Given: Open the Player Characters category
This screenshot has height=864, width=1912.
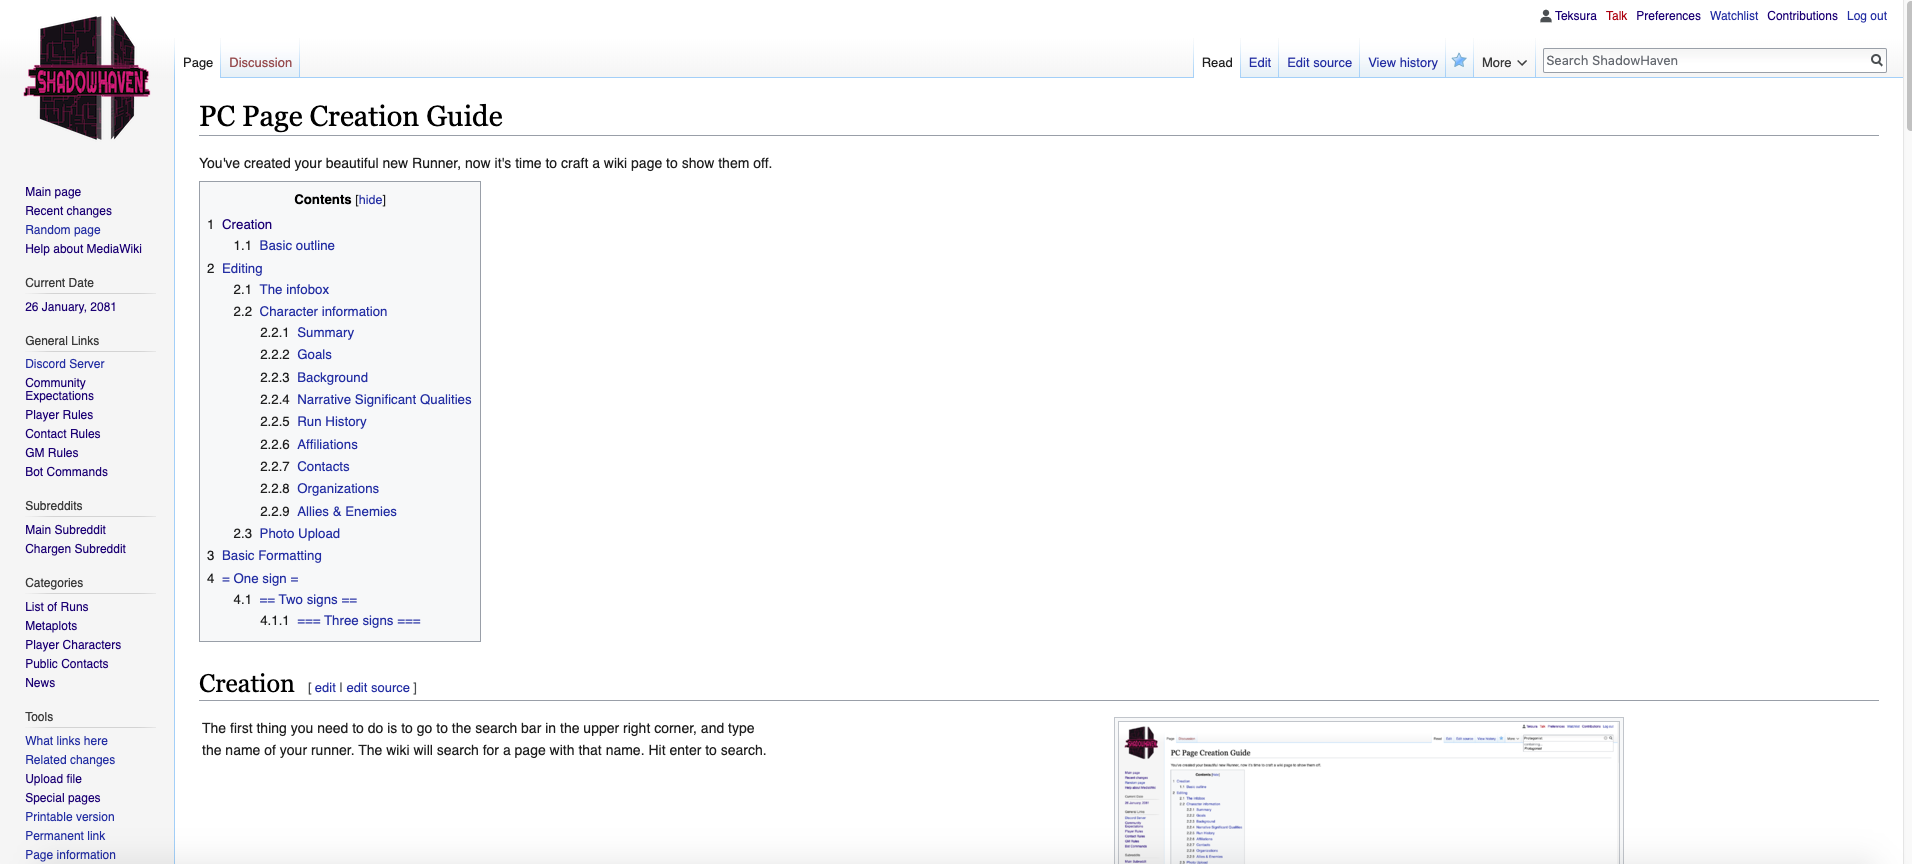Looking at the screenshot, I should [x=73, y=645].
